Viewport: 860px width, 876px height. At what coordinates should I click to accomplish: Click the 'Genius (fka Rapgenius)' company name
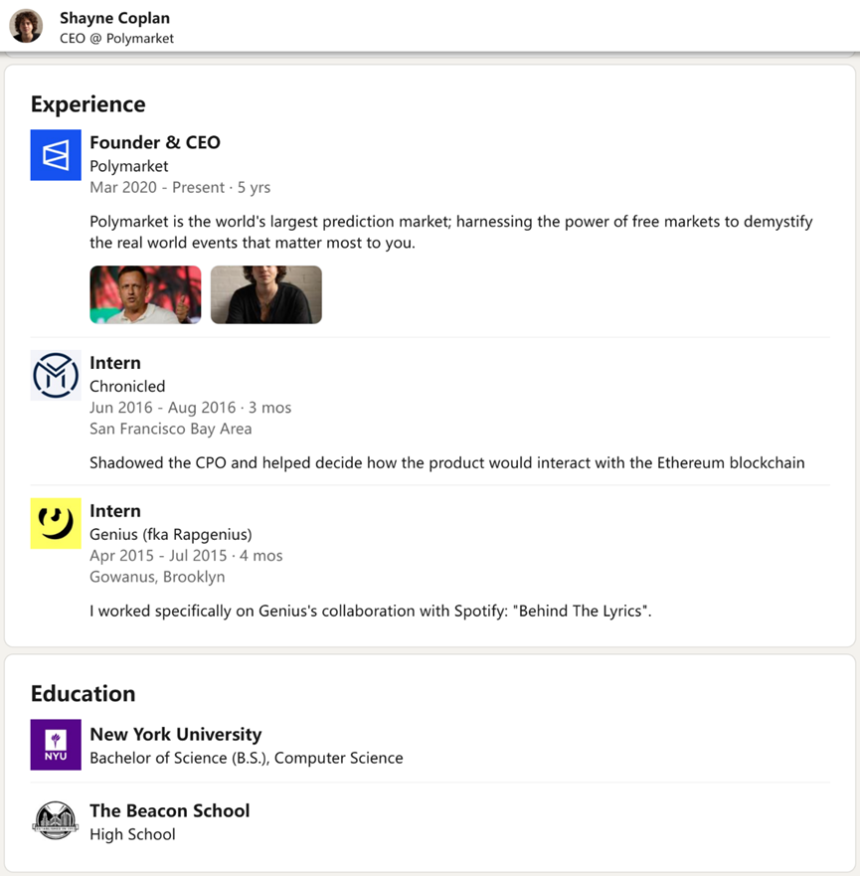pos(170,534)
